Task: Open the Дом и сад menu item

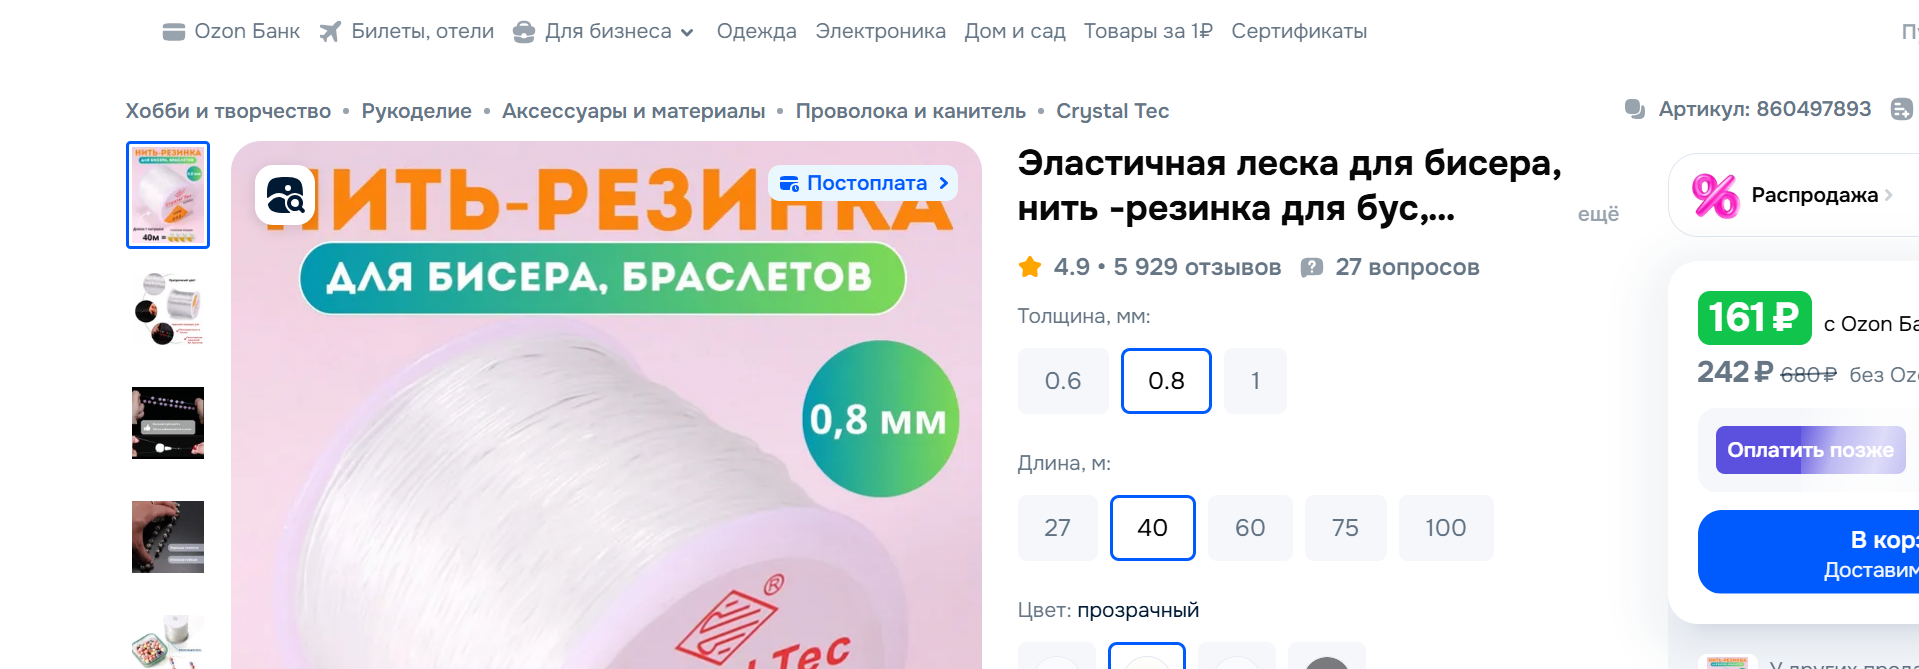Action: pyautogui.click(x=1015, y=31)
